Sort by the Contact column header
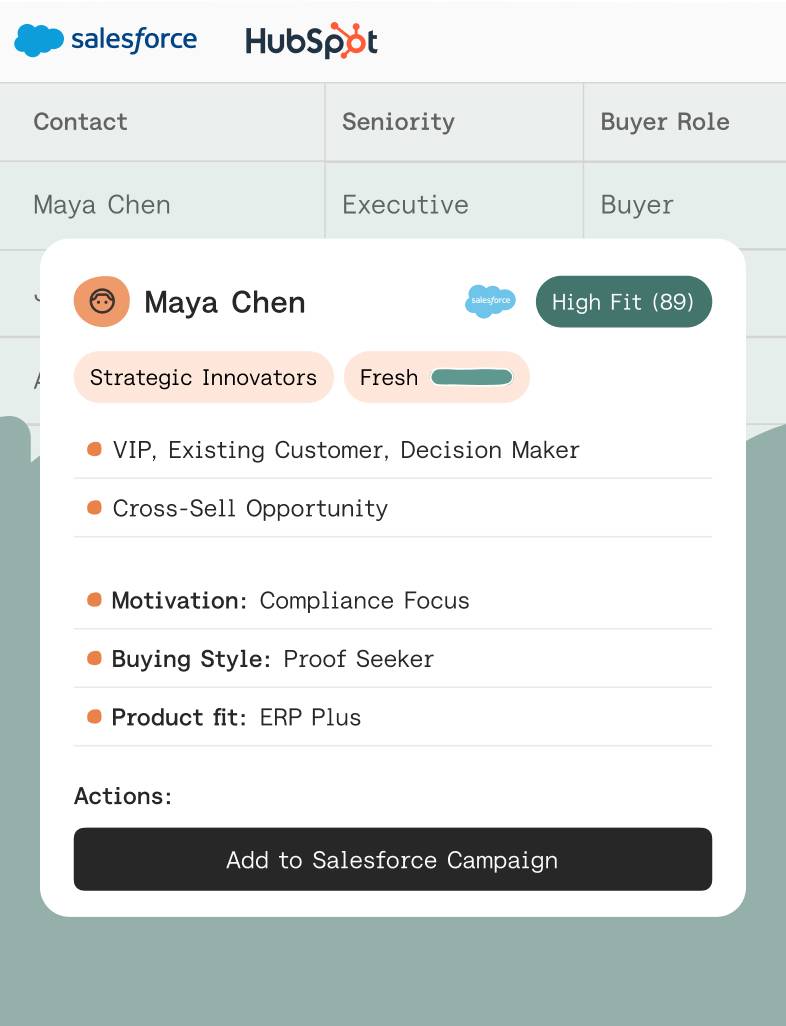Image resolution: width=786 pixels, height=1026 pixels. coord(80,122)
